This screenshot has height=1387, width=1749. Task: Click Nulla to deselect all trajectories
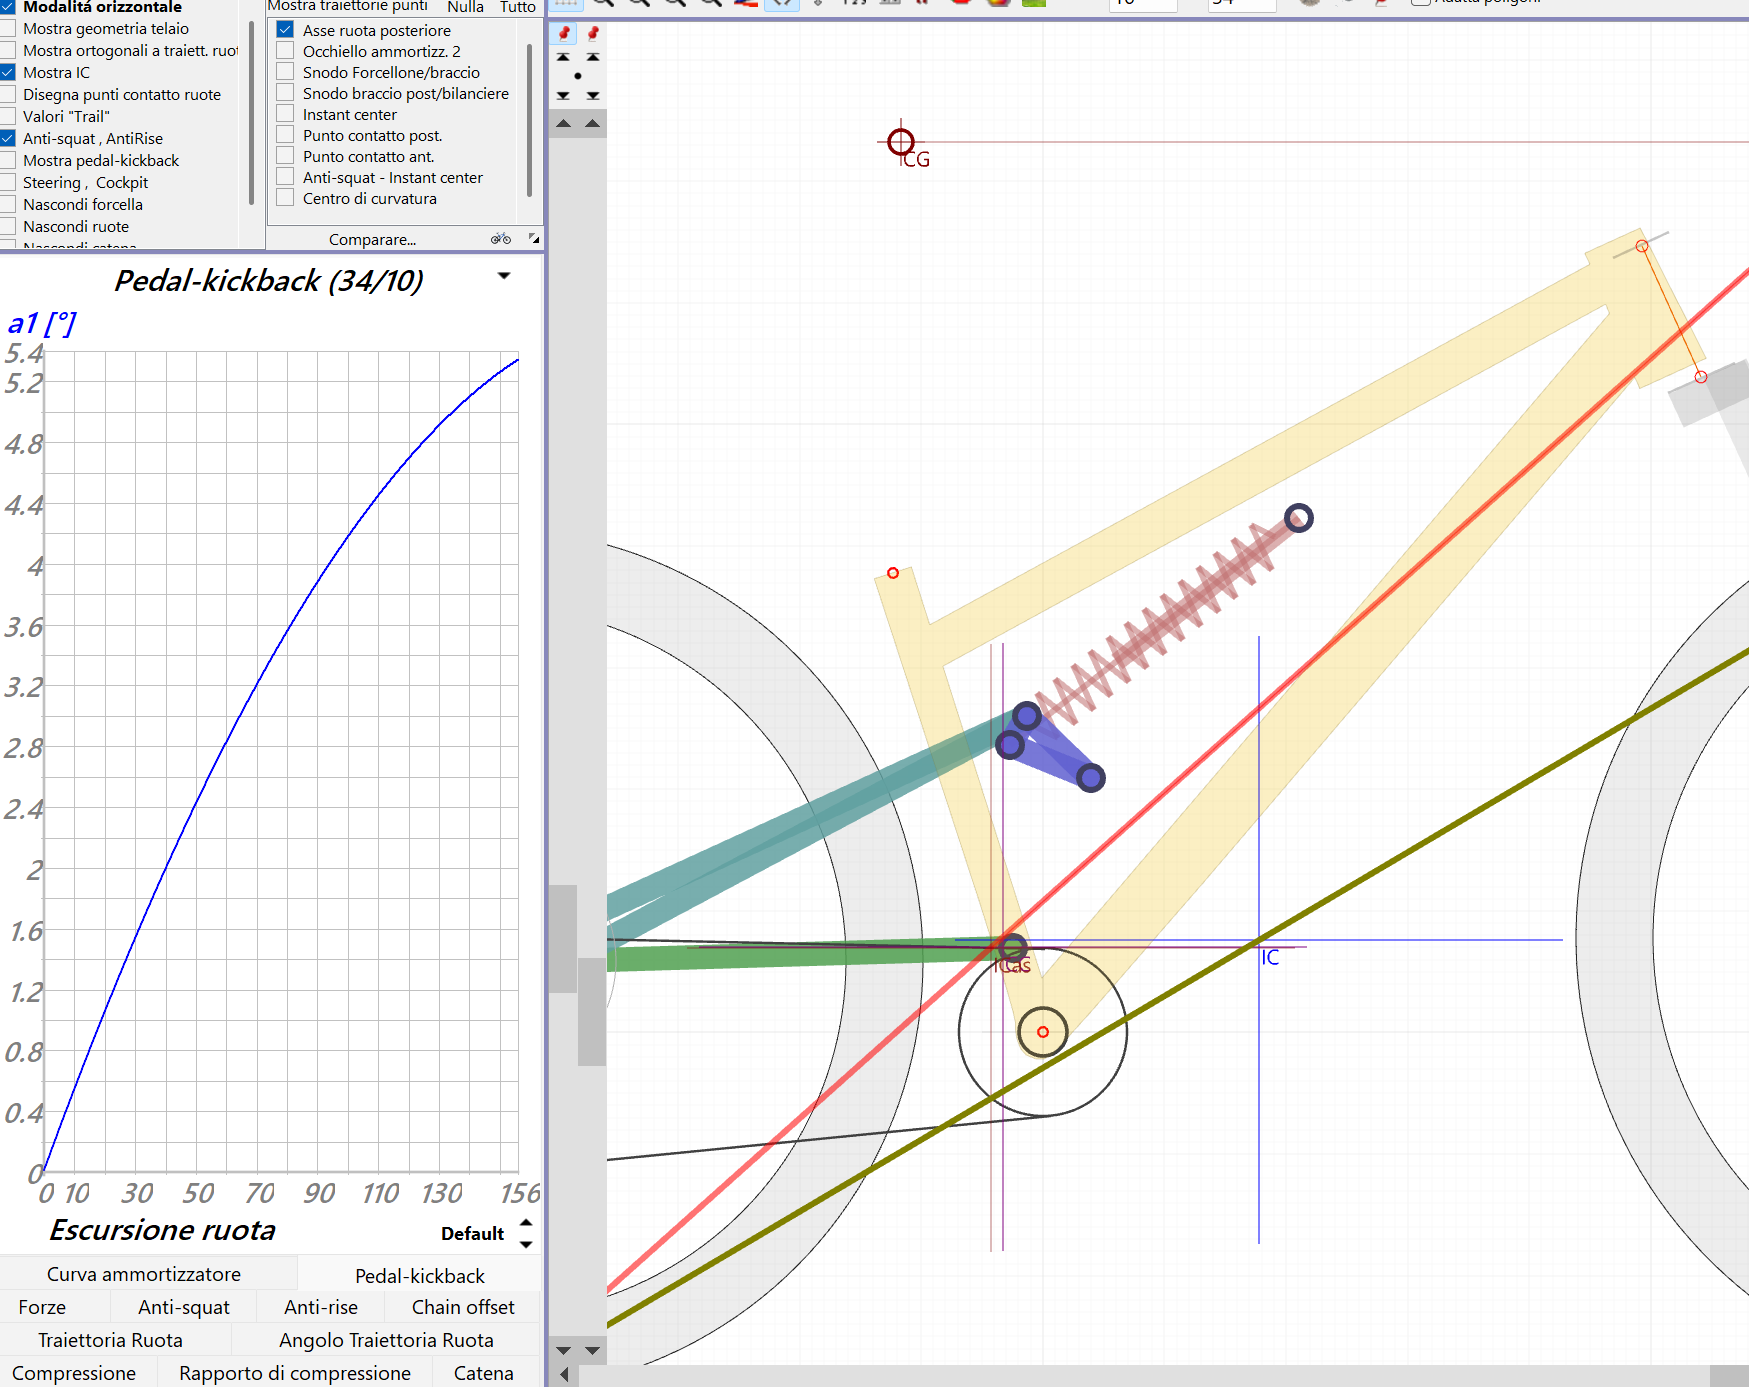pos(465,7)
